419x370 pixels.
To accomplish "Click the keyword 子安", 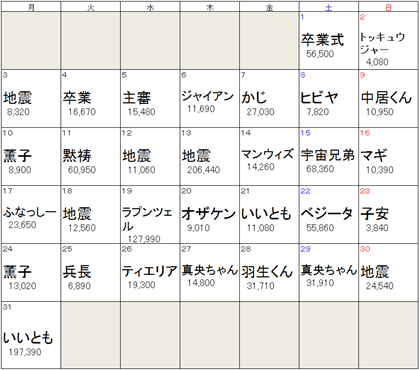I will click(x=375, y=214).
